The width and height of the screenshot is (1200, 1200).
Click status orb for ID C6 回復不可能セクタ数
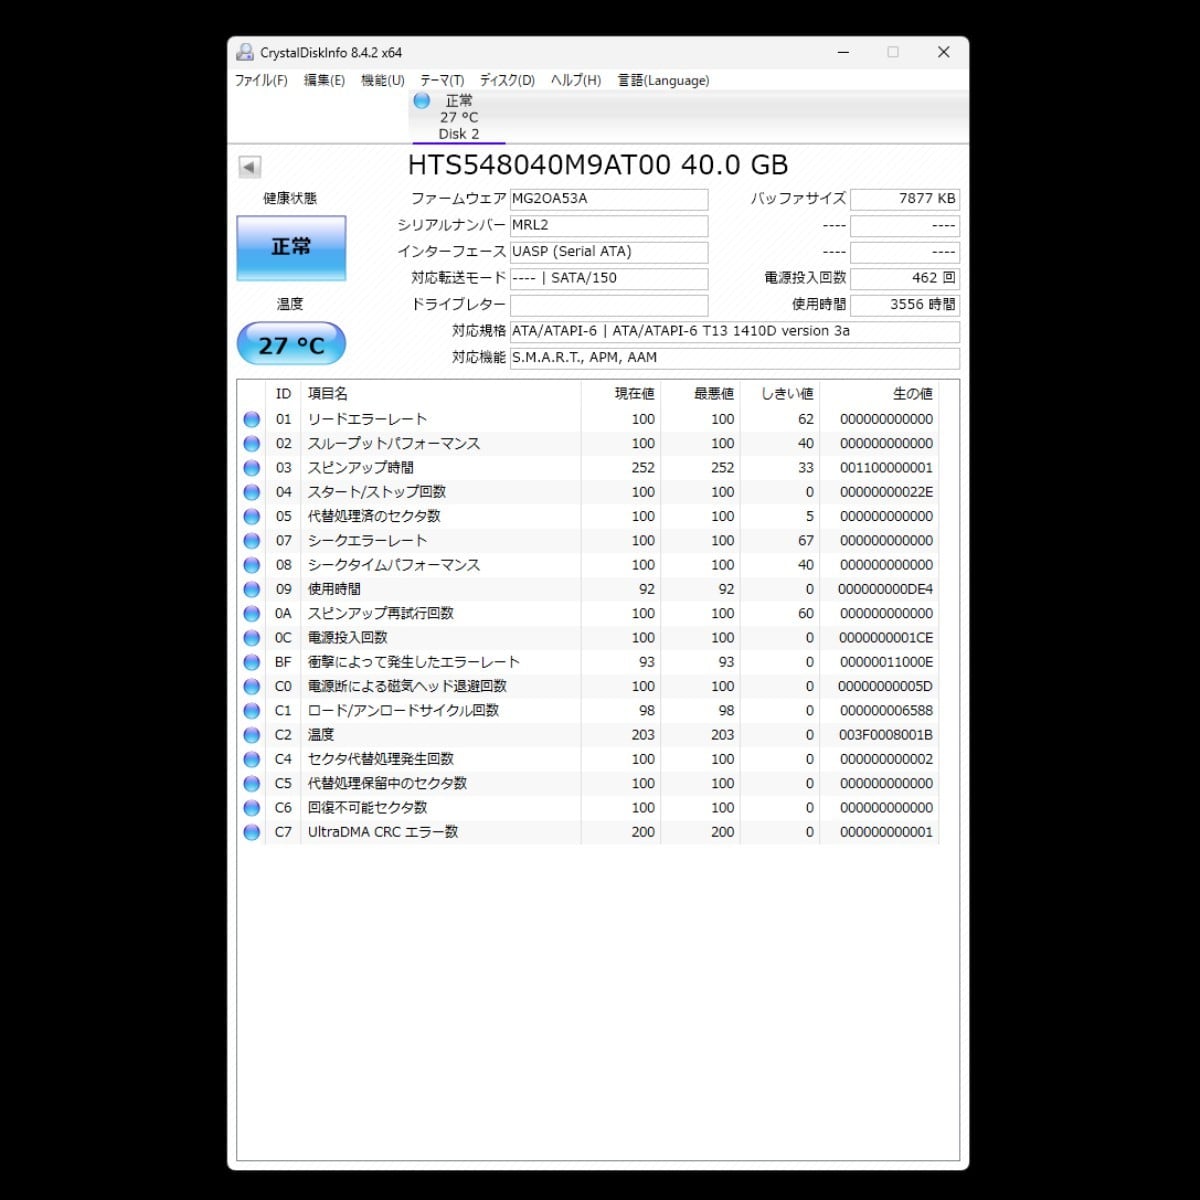[252, 808]
